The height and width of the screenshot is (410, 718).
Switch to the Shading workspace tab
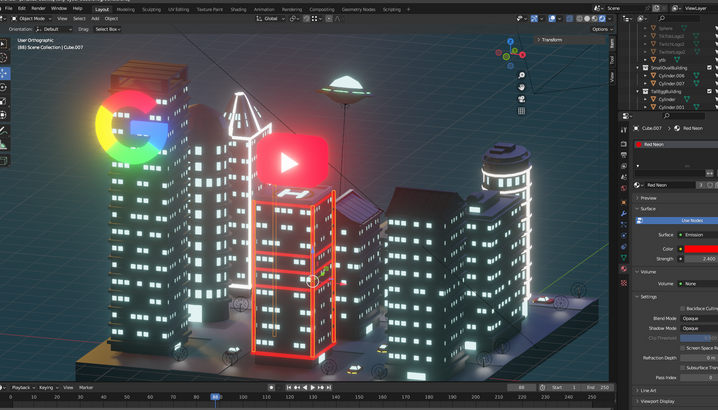pyautogui.click(x=238, y=9)
